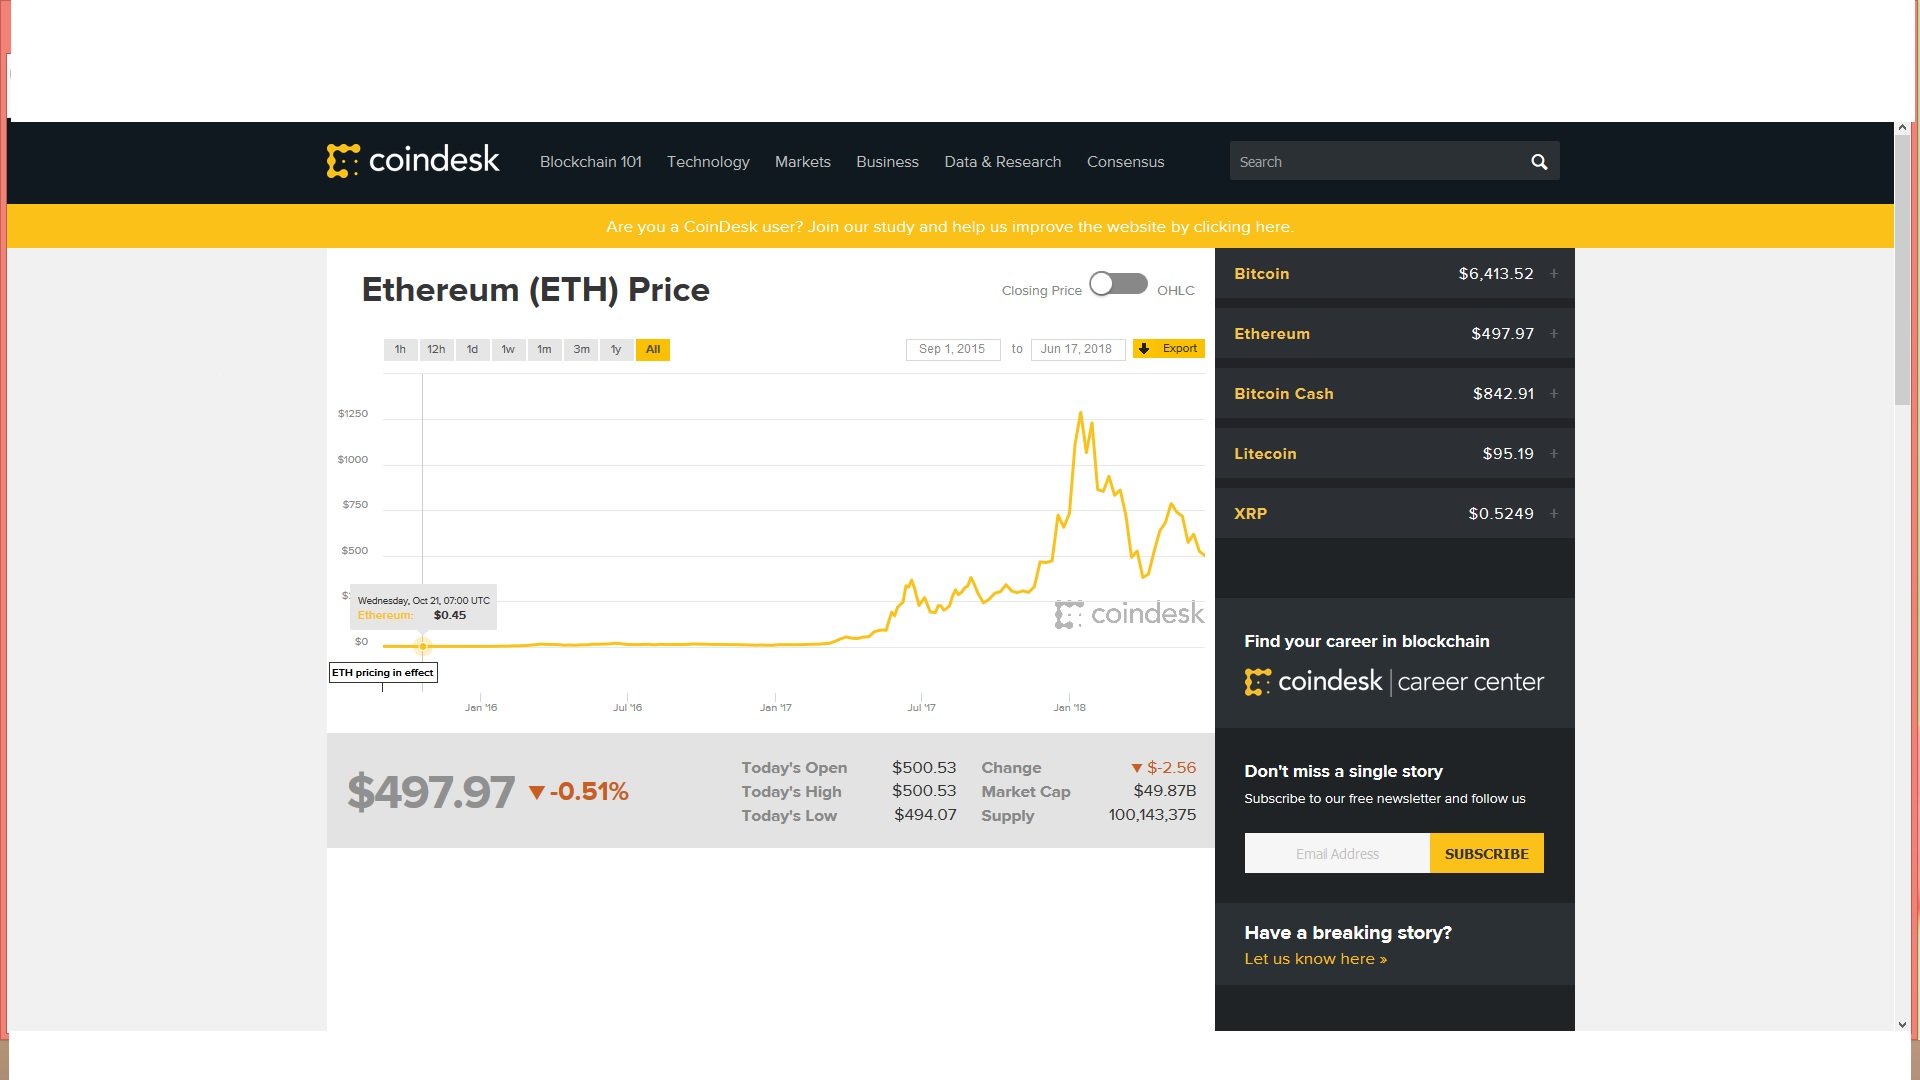Viewport: 1920px width, 1080px height.
Task: Click the search magnifier icon
Action: tap(1539, 162)
